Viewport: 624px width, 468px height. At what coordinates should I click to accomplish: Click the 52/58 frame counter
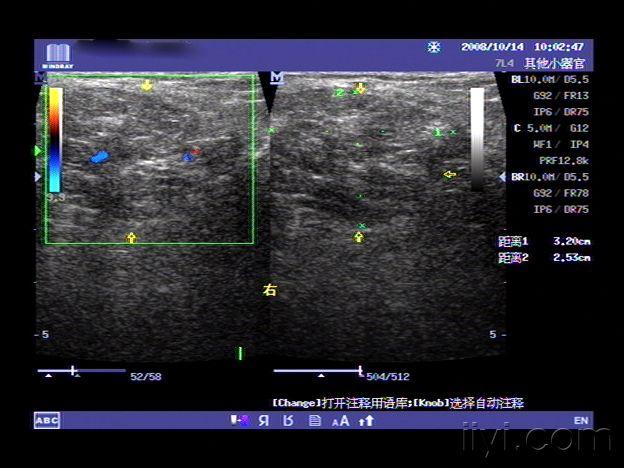click(x=146, y=376)
